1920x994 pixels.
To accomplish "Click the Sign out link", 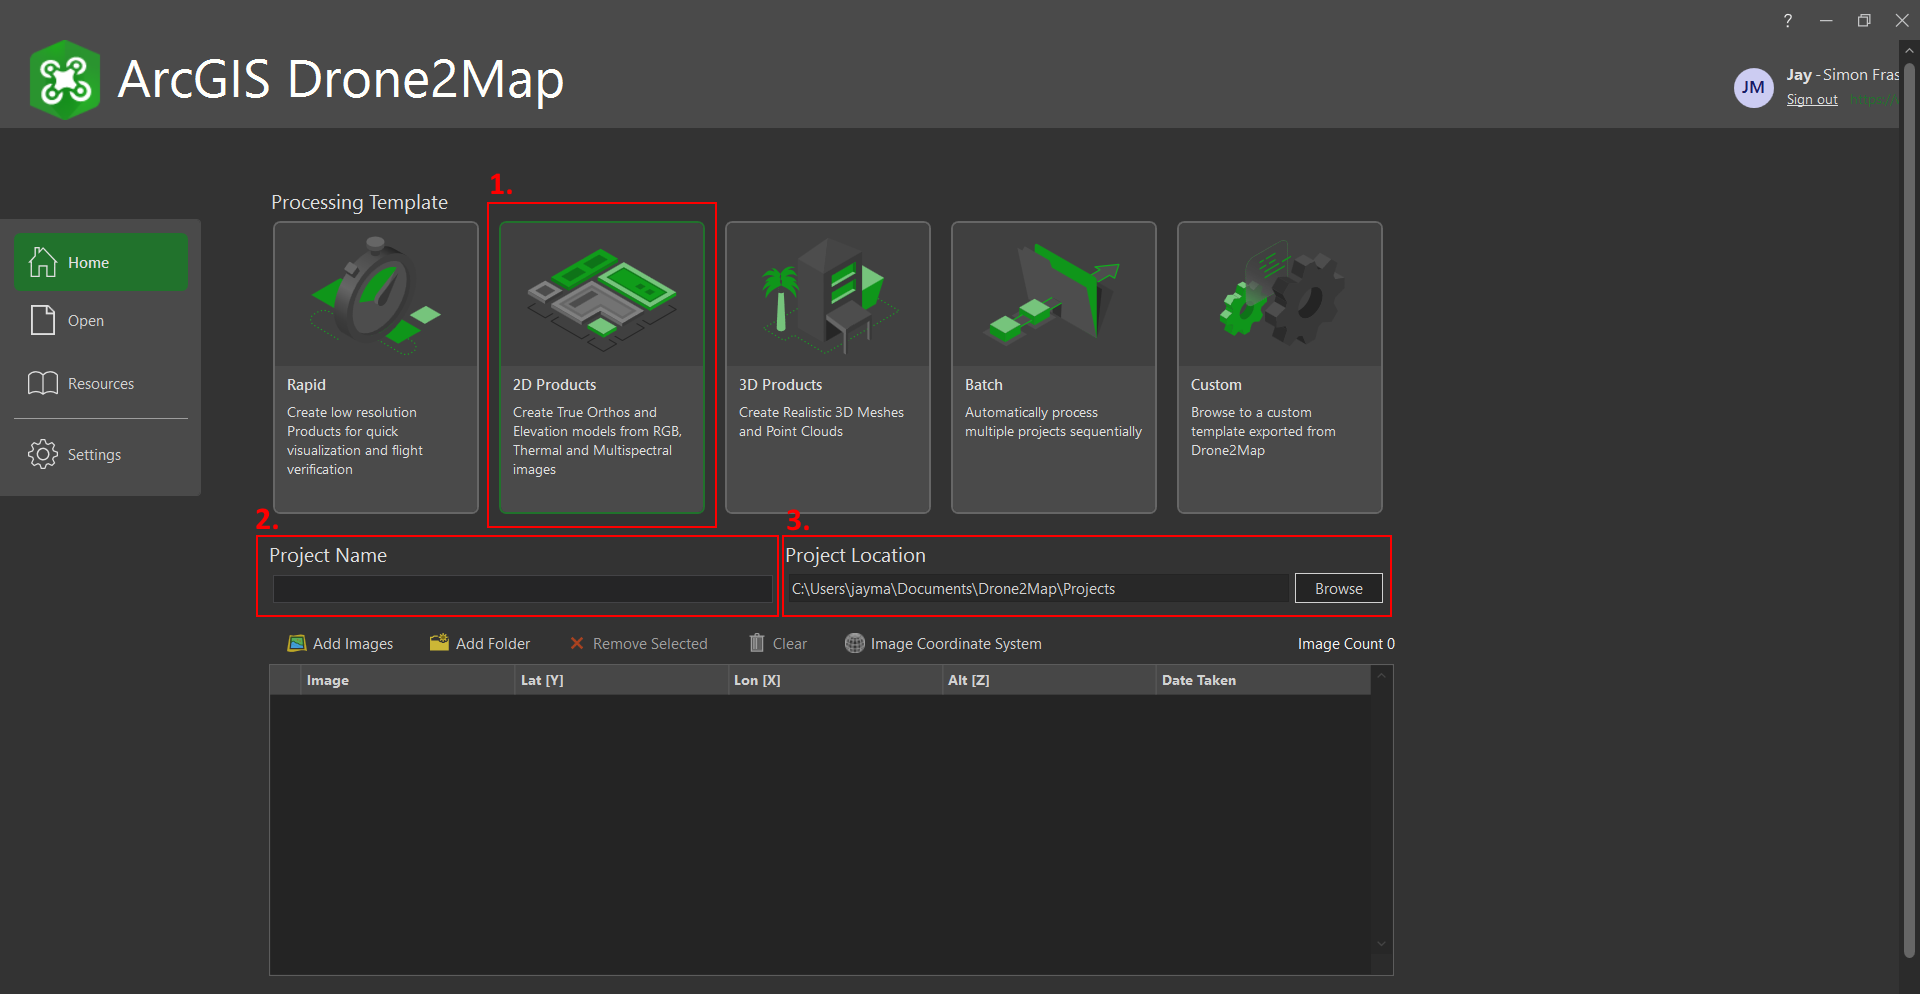I will point(1811,100).
